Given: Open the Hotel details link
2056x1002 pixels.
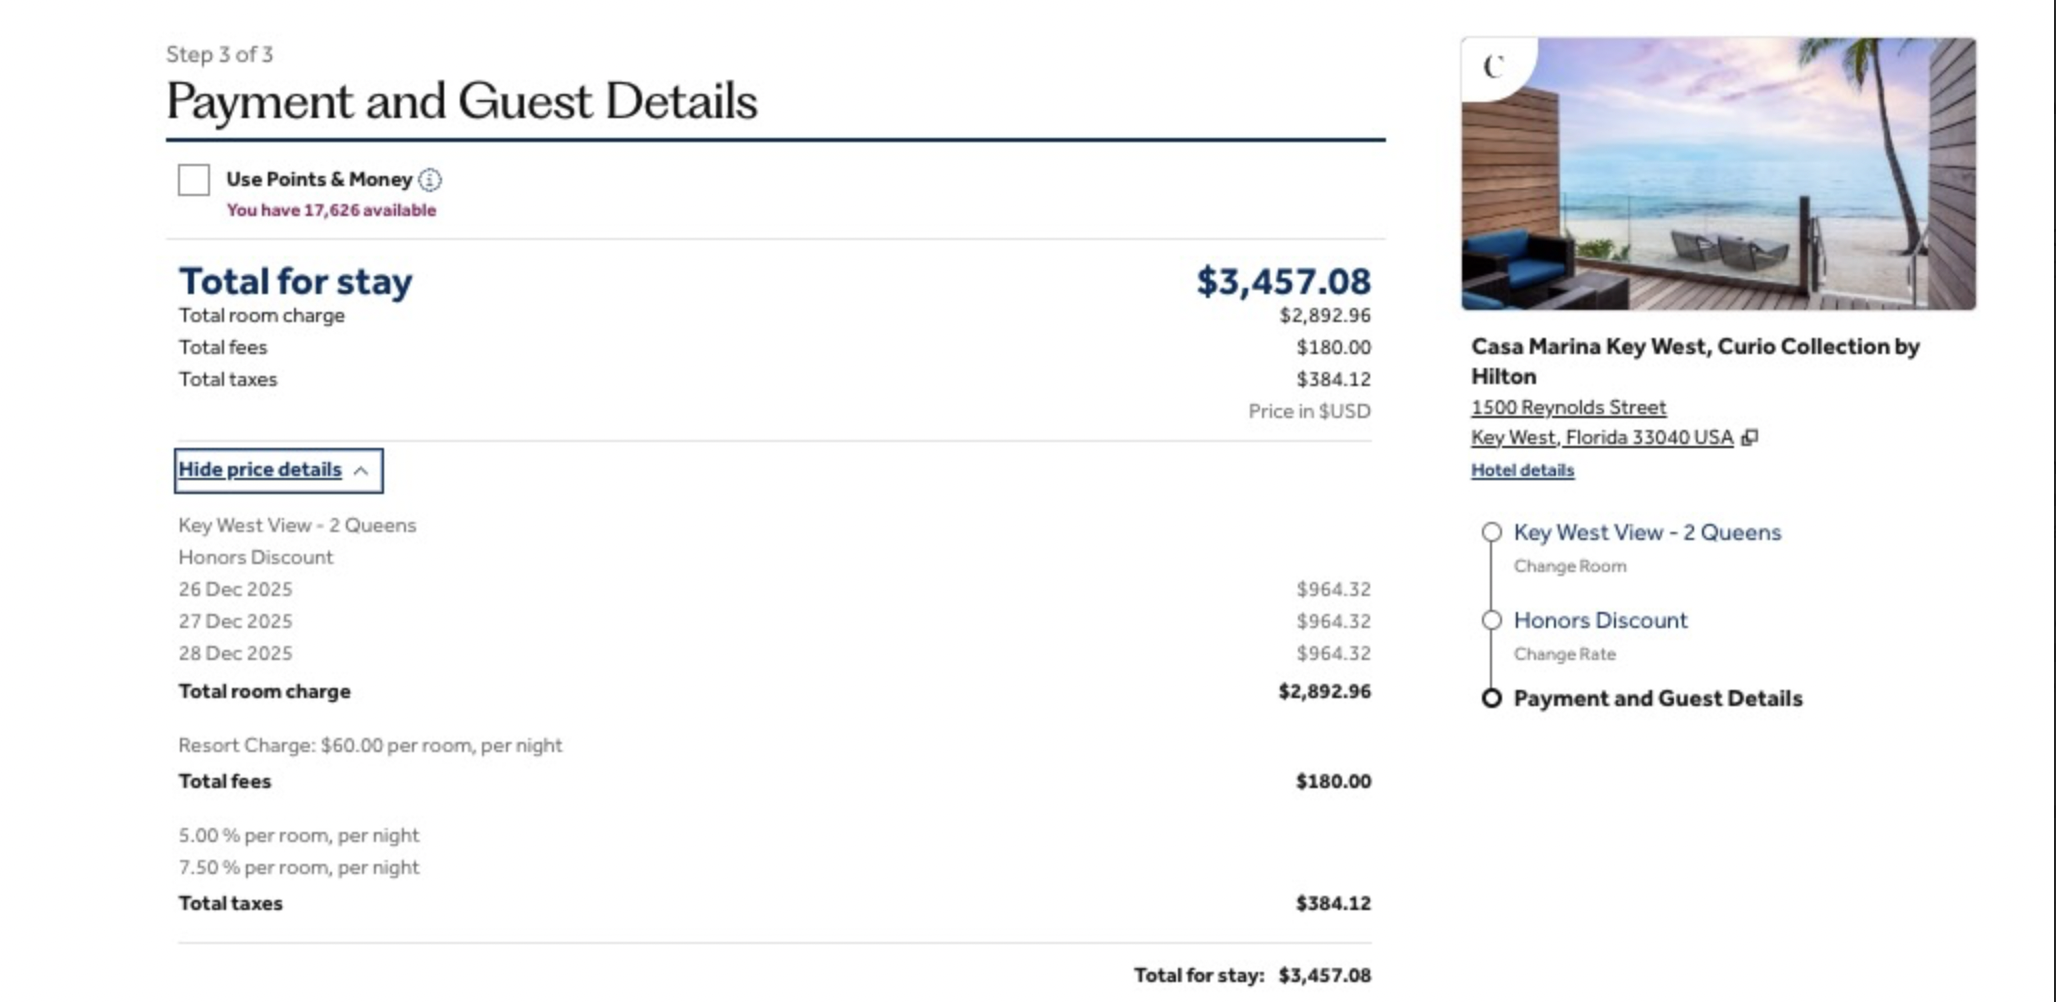Looking at the screenshot, I should click(x=1522, y=470).
